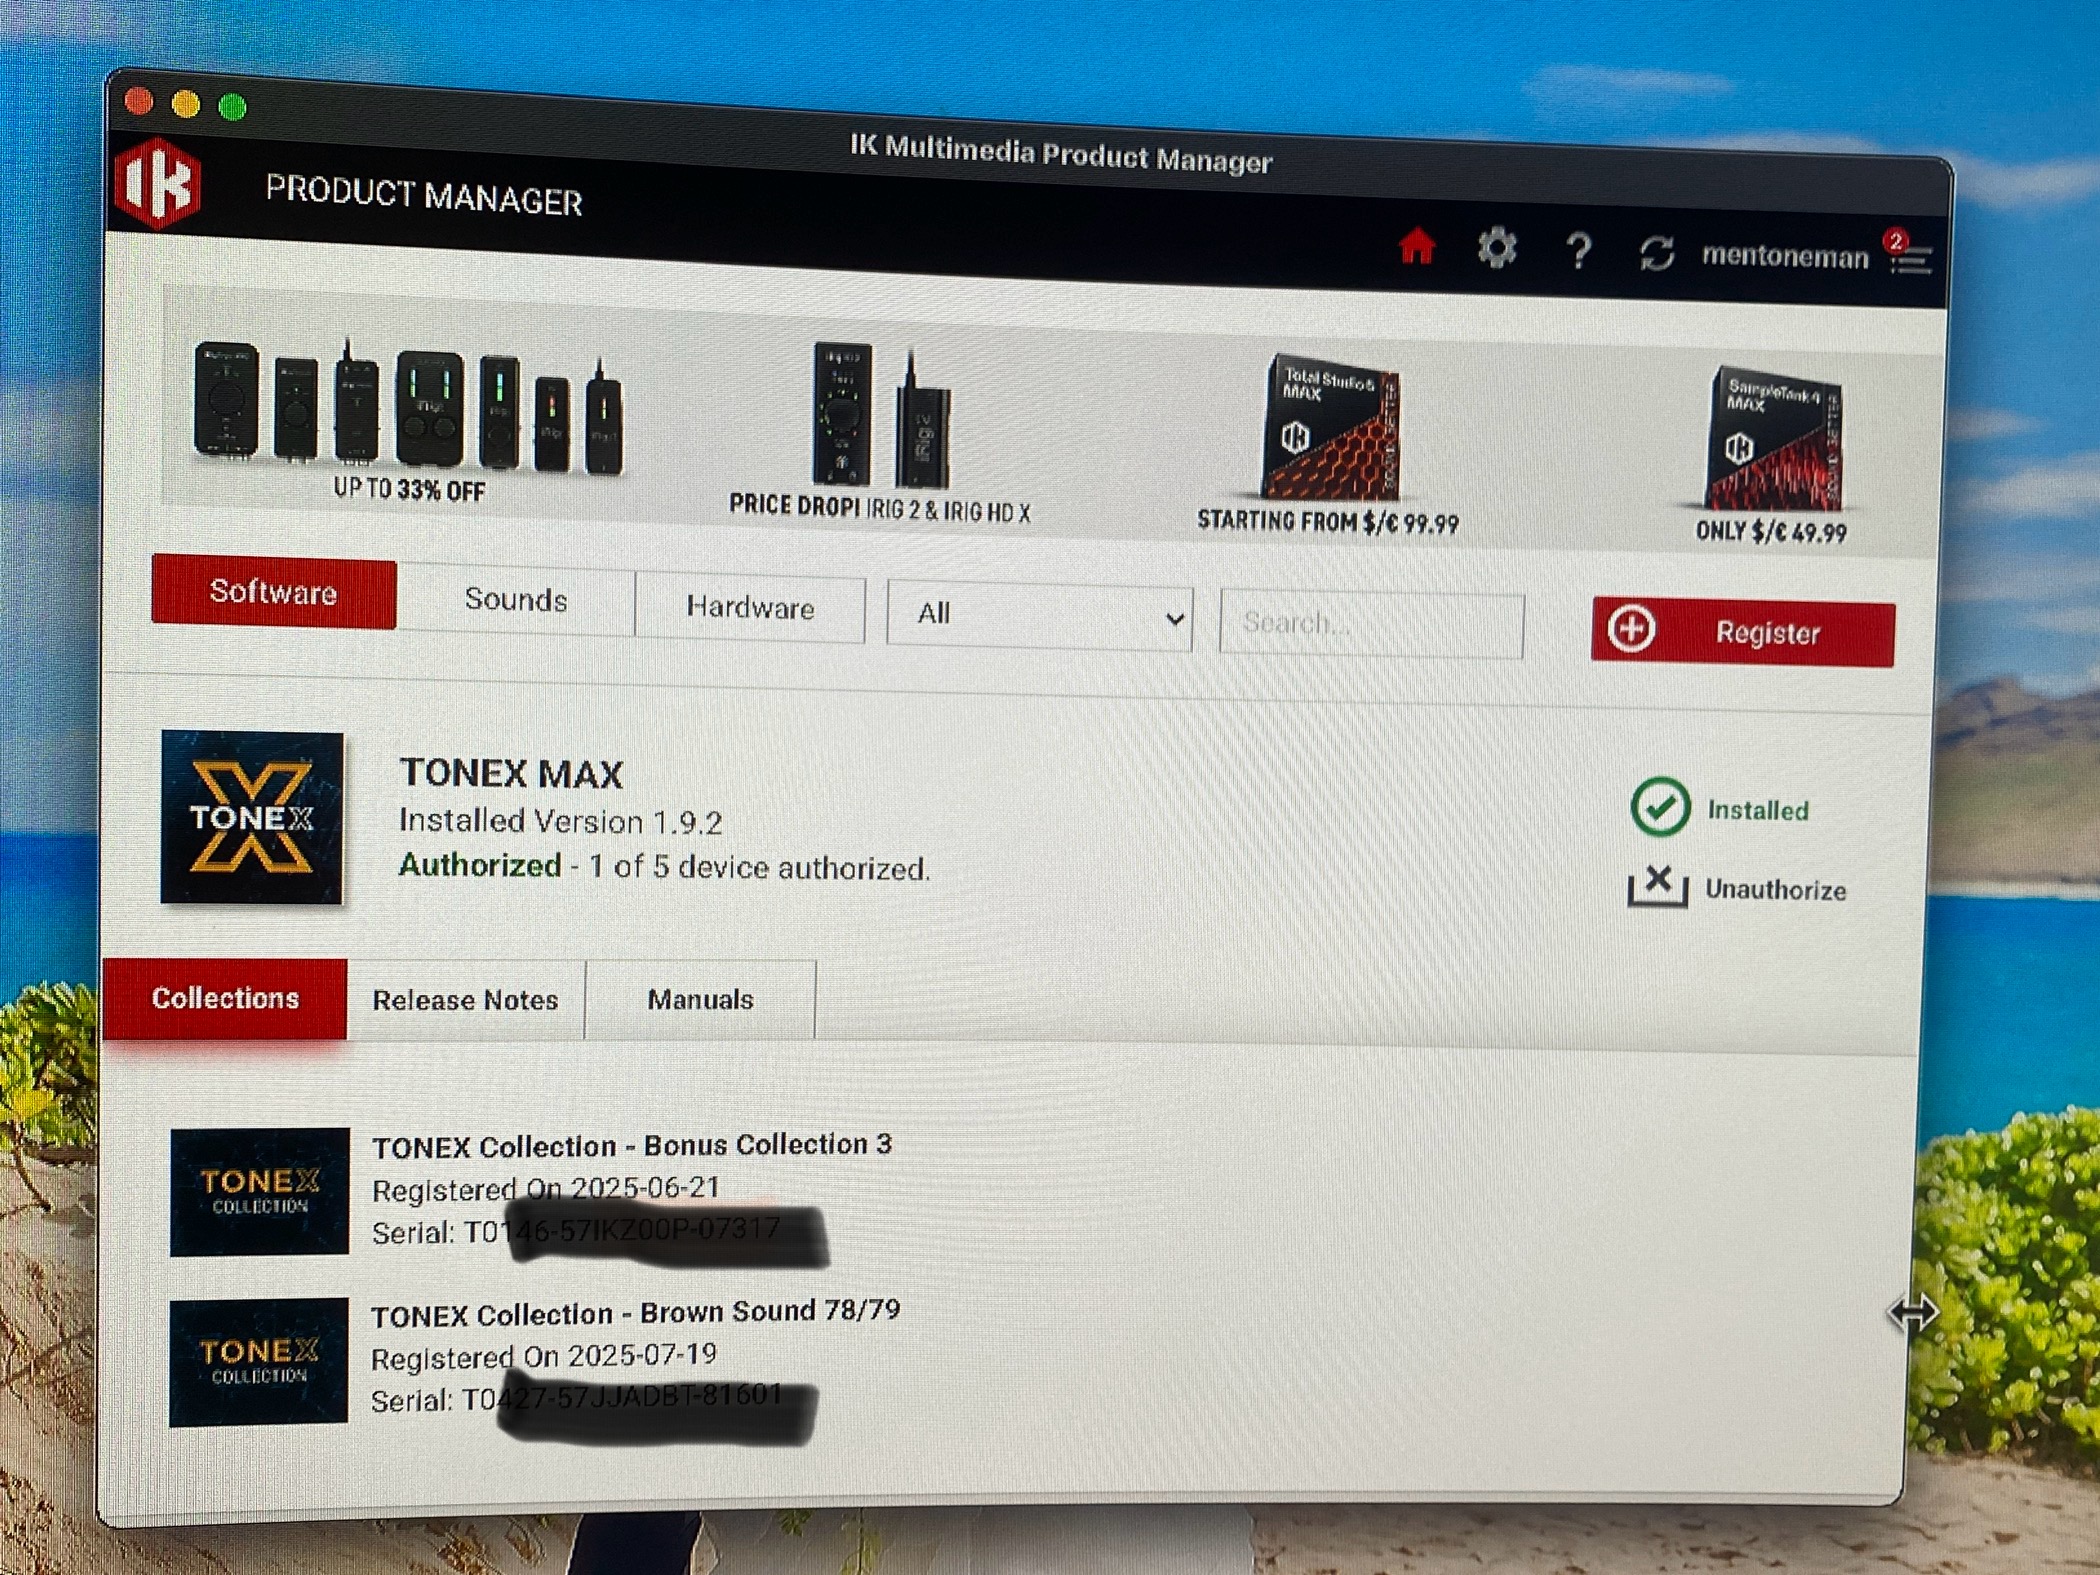
Task: Click the red Home icon
Action: 1416,245
